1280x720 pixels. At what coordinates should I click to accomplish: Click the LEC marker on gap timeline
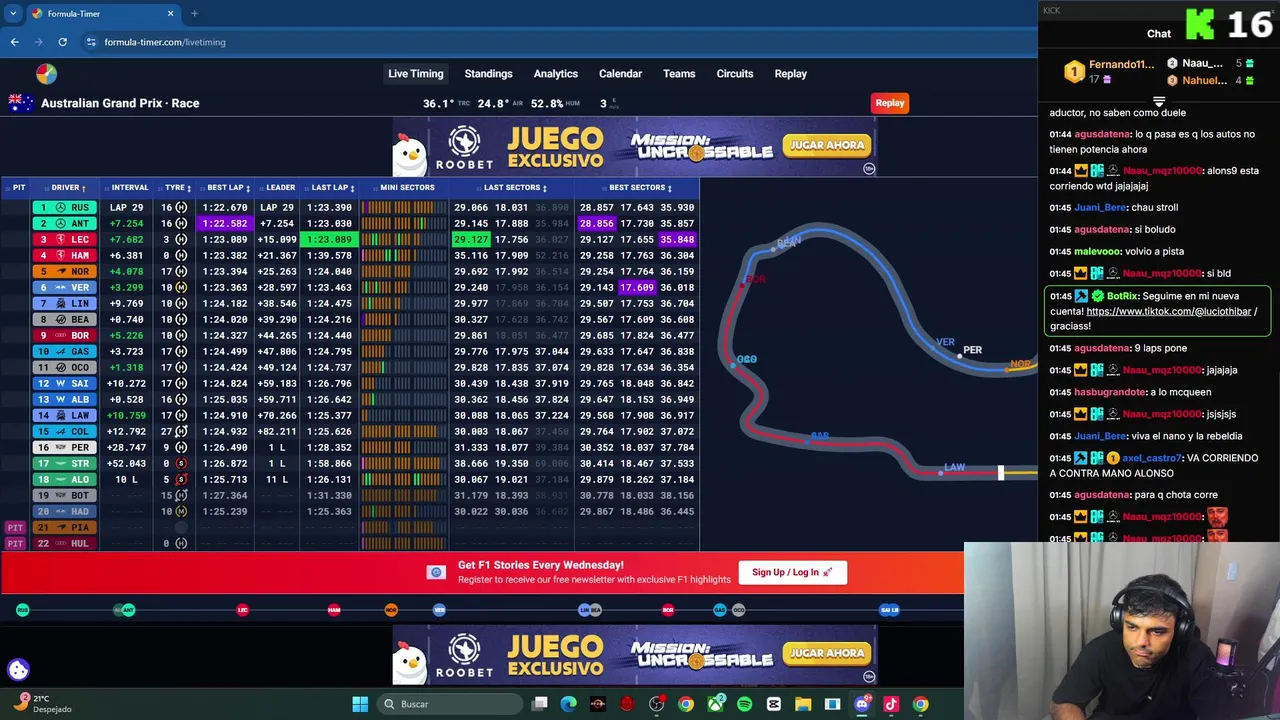click(242, 610)
